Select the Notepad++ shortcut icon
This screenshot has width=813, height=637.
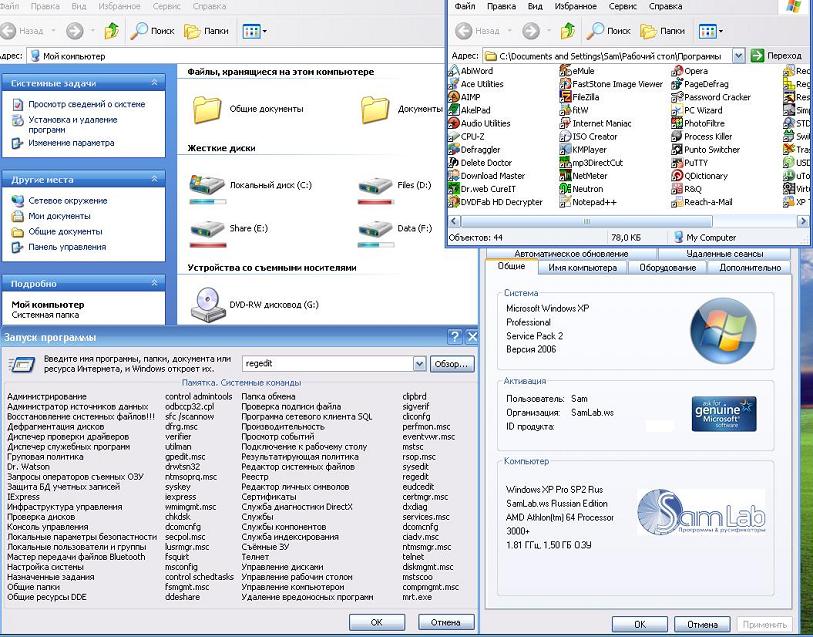coord(565,202)
